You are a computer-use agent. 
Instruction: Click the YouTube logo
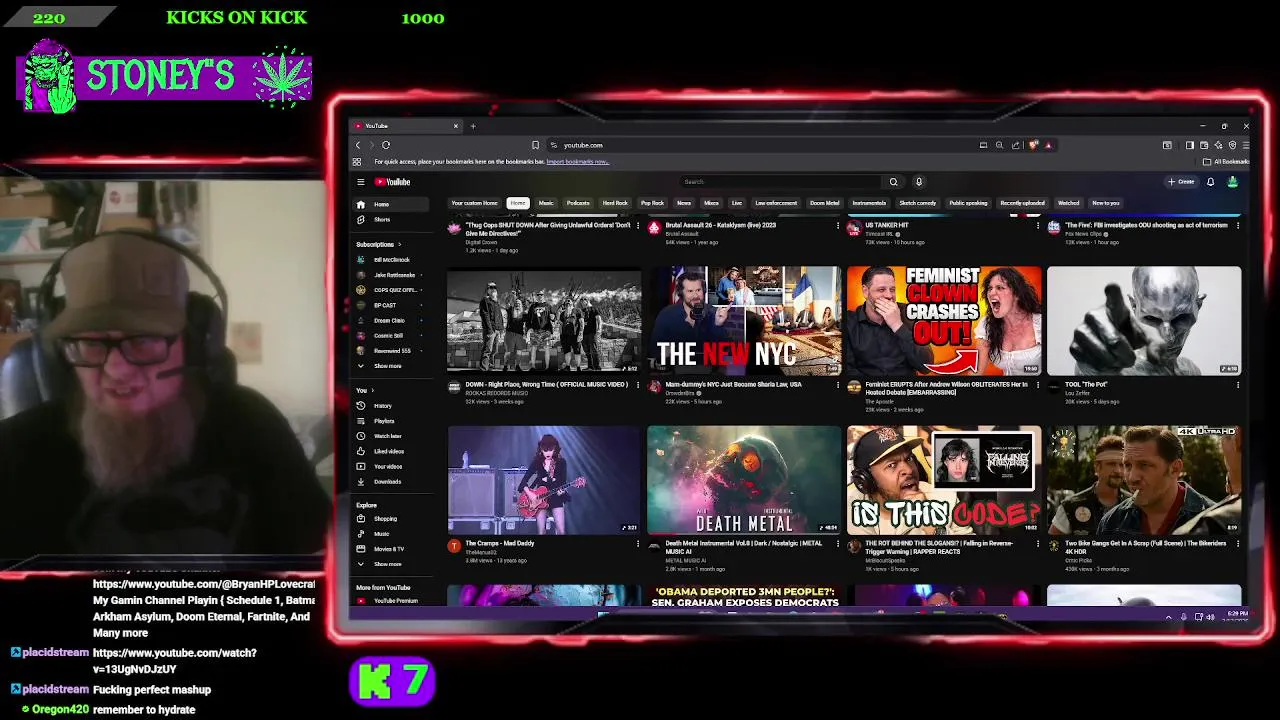pyautogui.click(x=393, y=182)
